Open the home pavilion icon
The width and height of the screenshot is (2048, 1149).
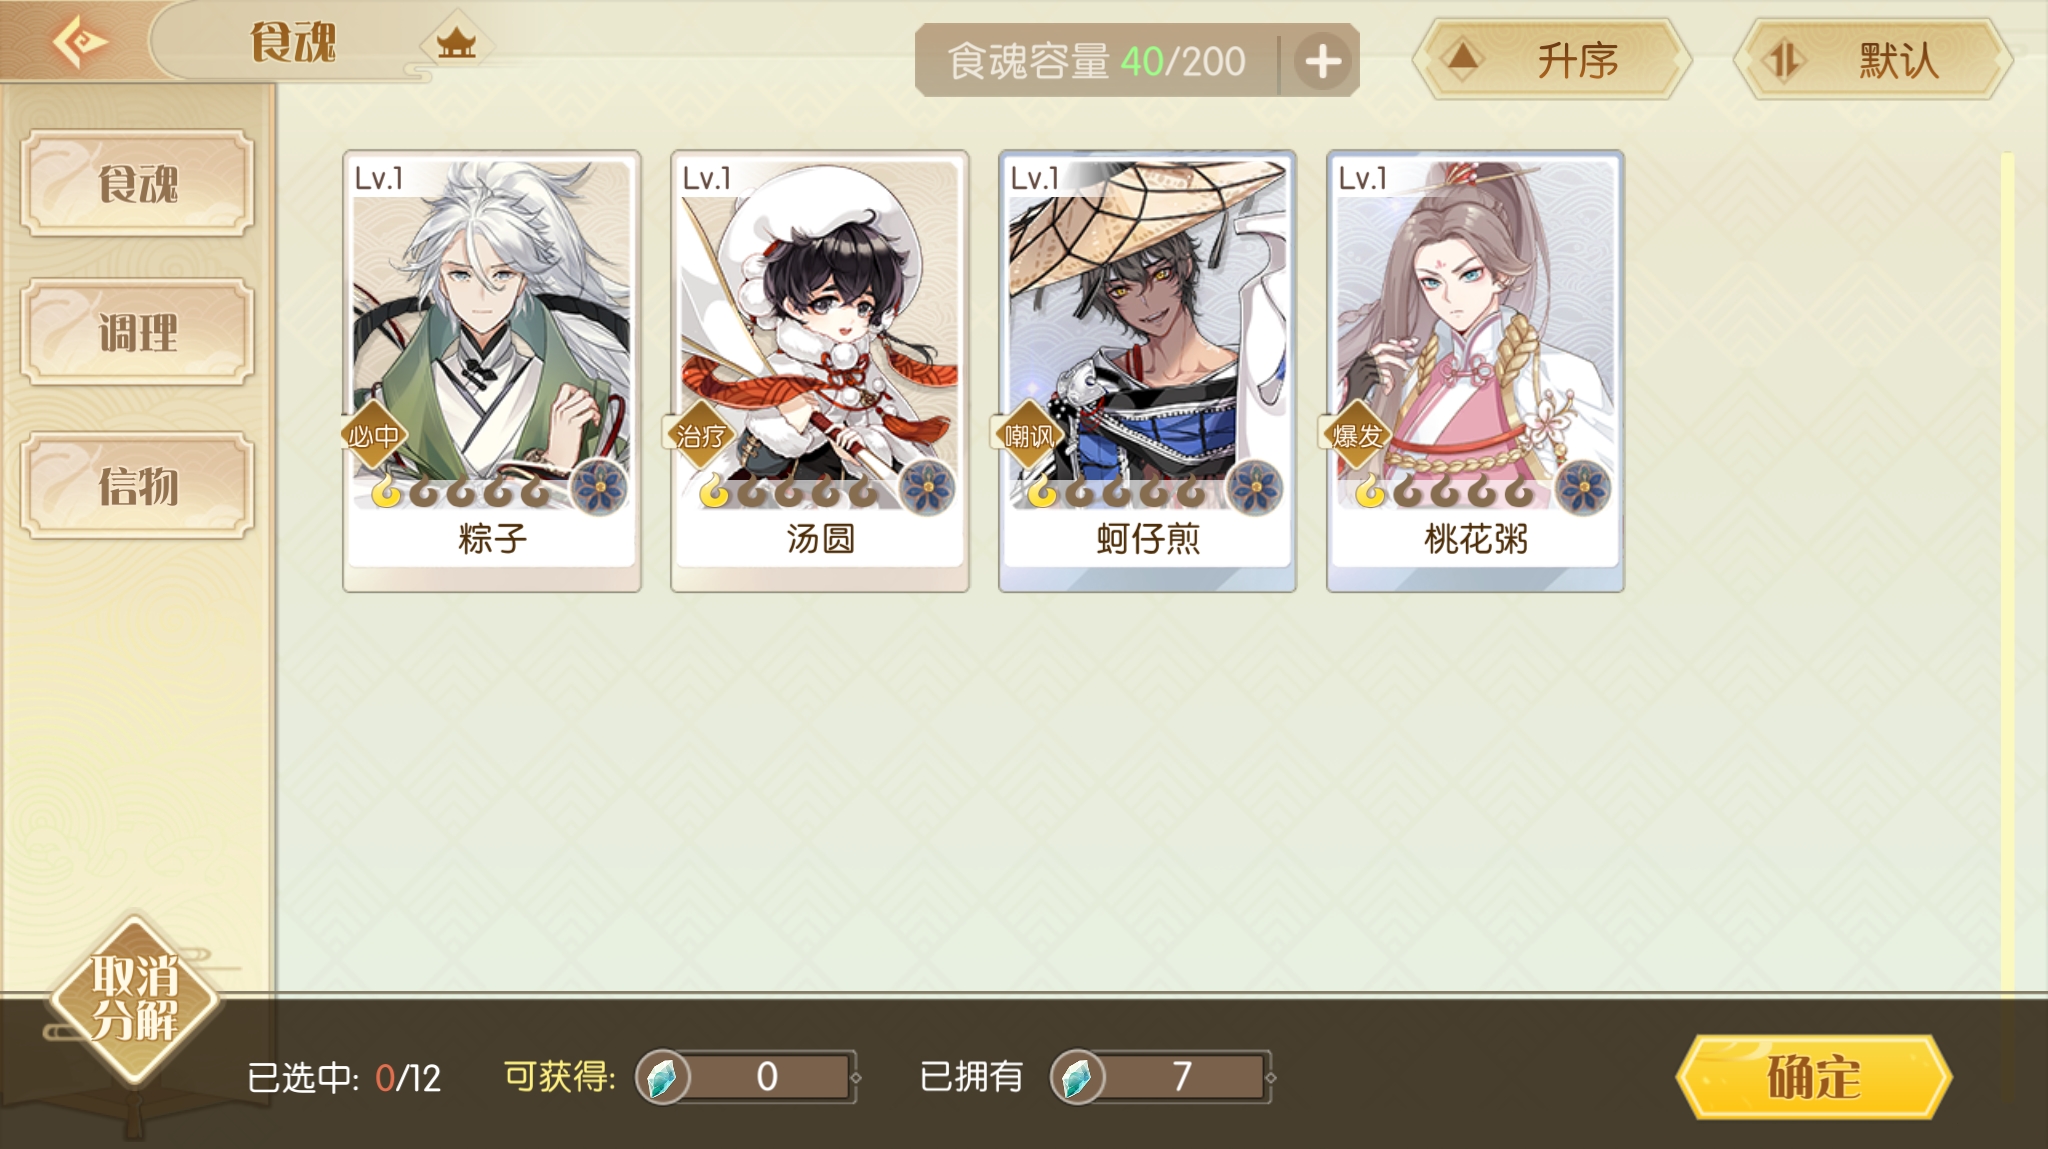[x=456, y=44]
